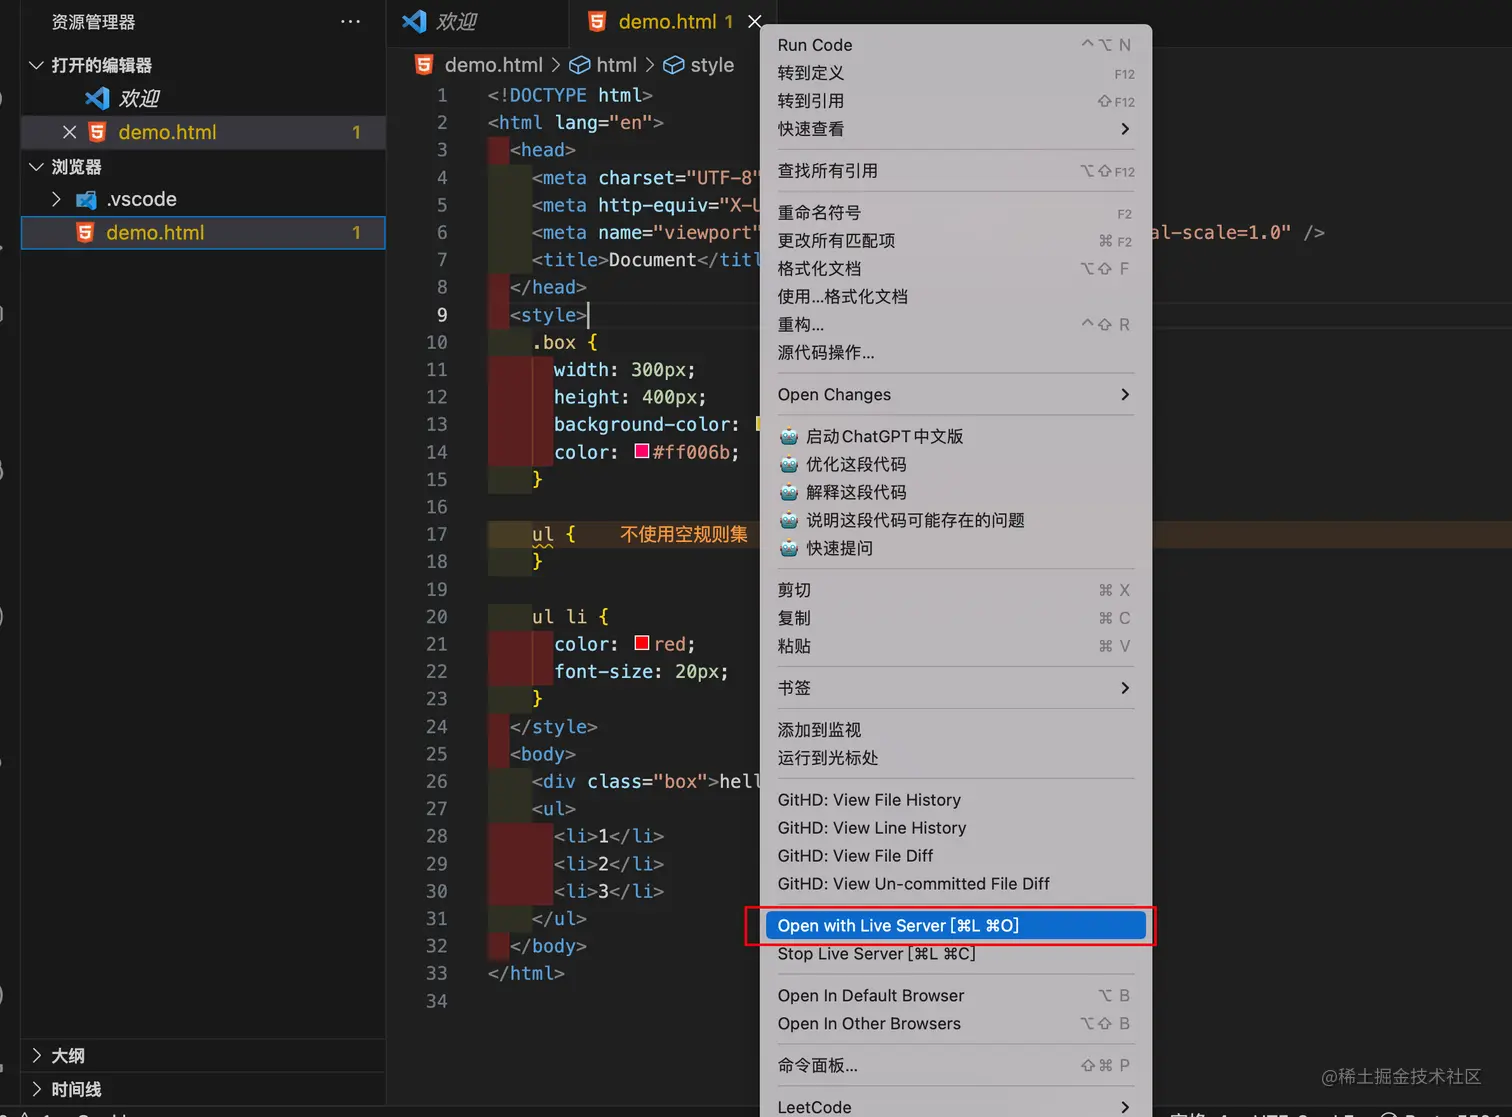Switch to the 欢迎 tab
1512x1117 pixels.
477,22
